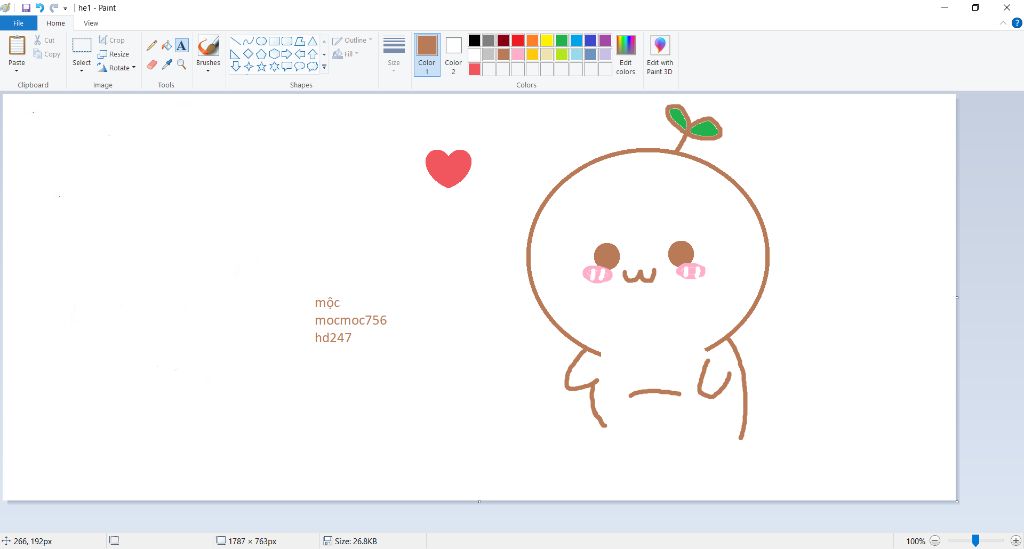
Task: Switch to the View tab
Action: coord(91,24)
